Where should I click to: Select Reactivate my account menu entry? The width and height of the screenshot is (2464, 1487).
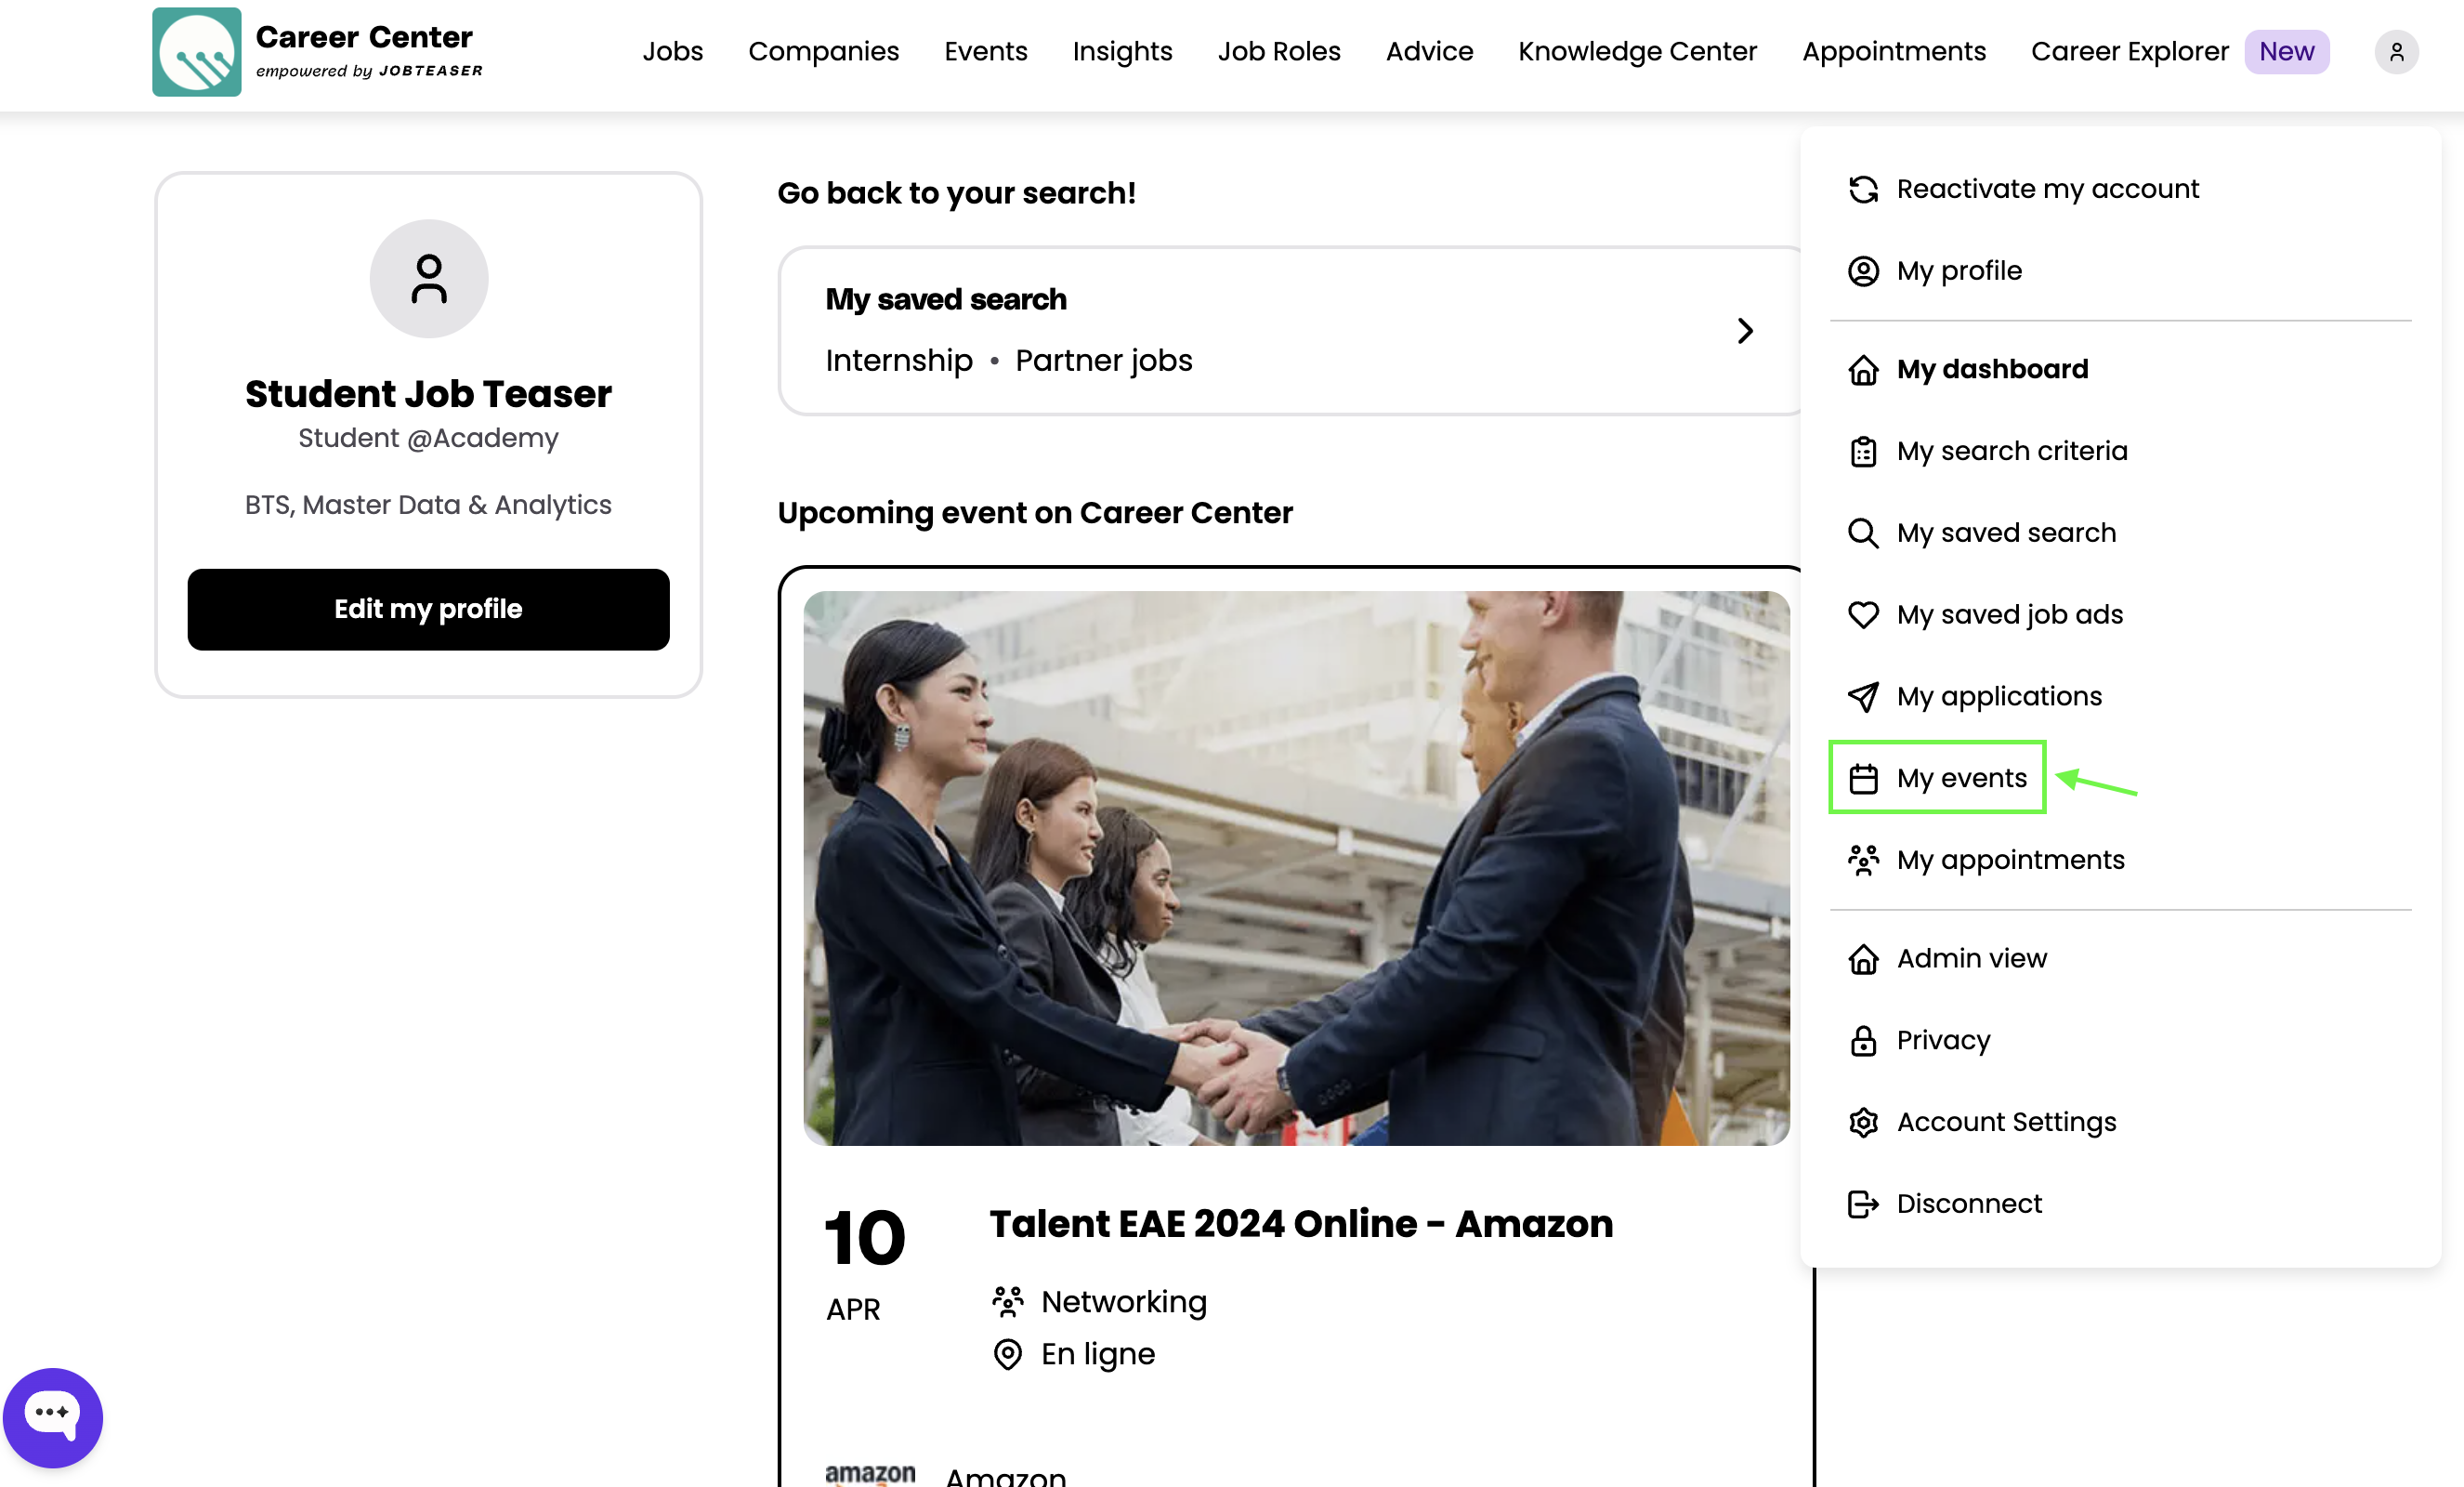coord(2120,189)
